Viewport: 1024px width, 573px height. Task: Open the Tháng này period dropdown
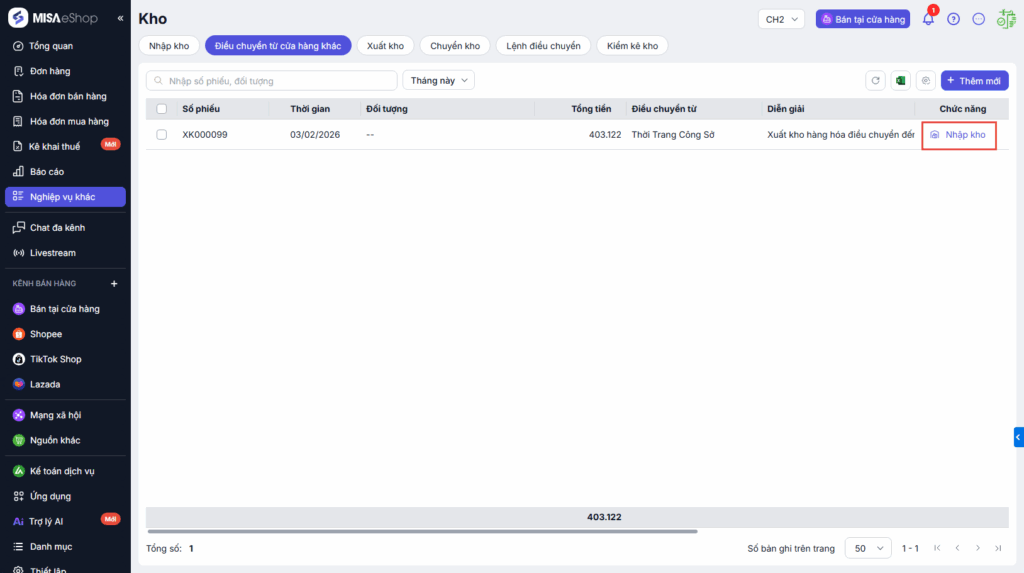tap(439, 80)
